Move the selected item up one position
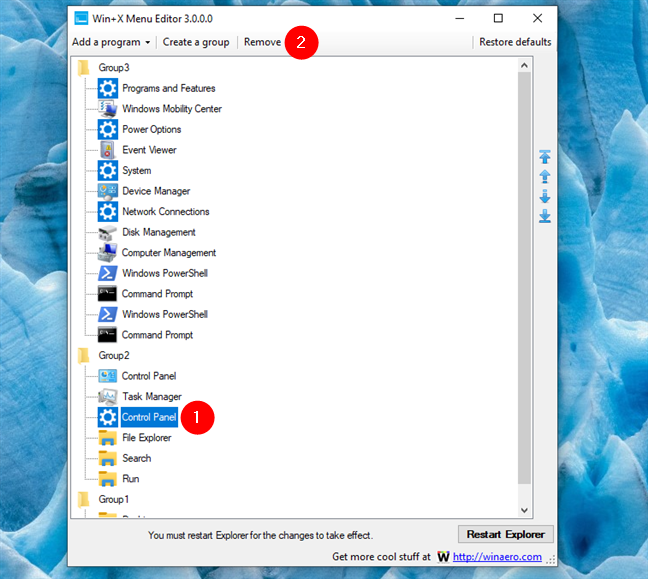Image resolution: width=648 pixels, height=579 pixels. [545, 176]
